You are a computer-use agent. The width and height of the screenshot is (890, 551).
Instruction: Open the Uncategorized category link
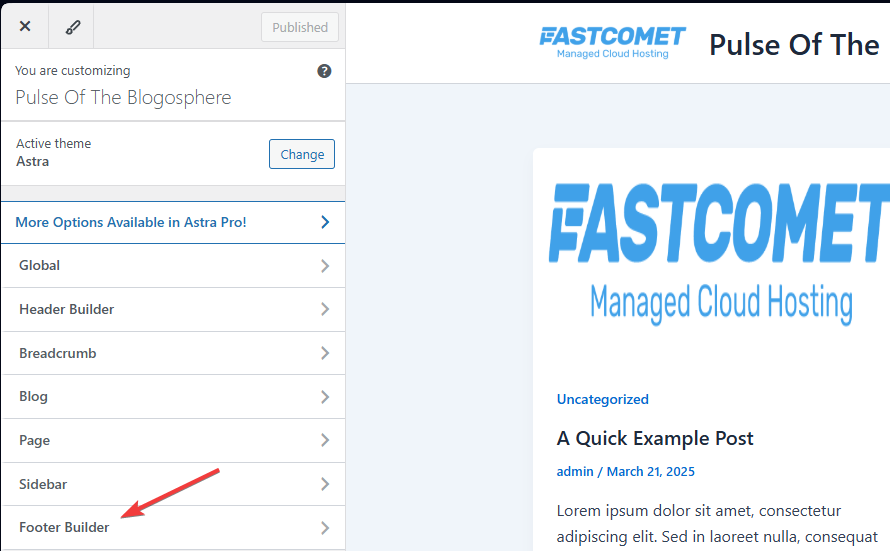pos(602,399)
